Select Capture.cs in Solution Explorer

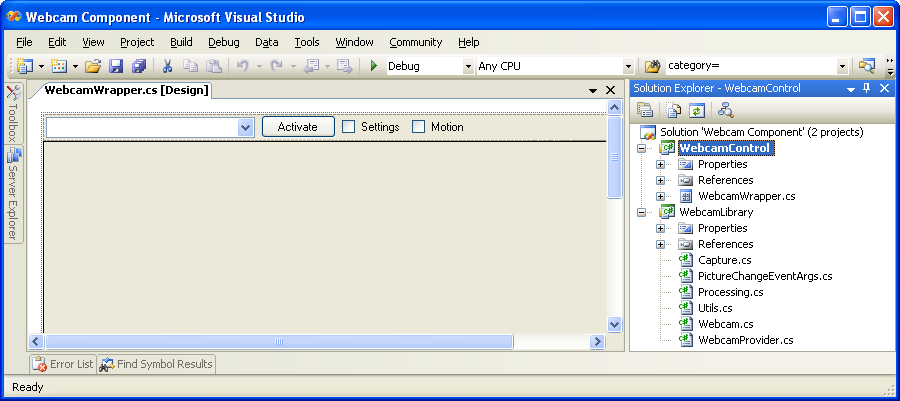coord(724,260)
